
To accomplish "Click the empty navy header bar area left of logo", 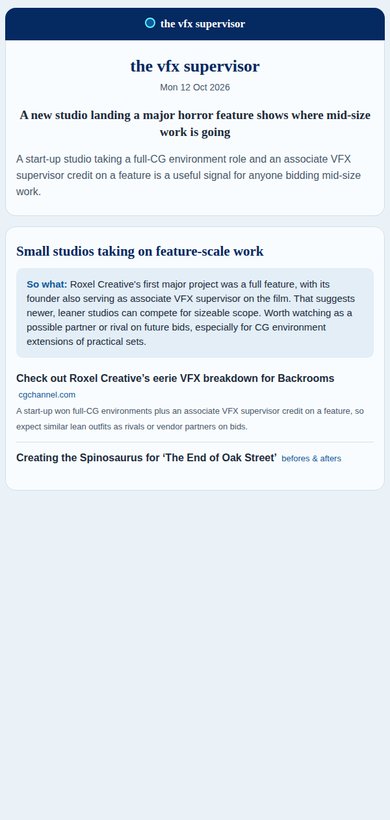I will pos(73,24).
